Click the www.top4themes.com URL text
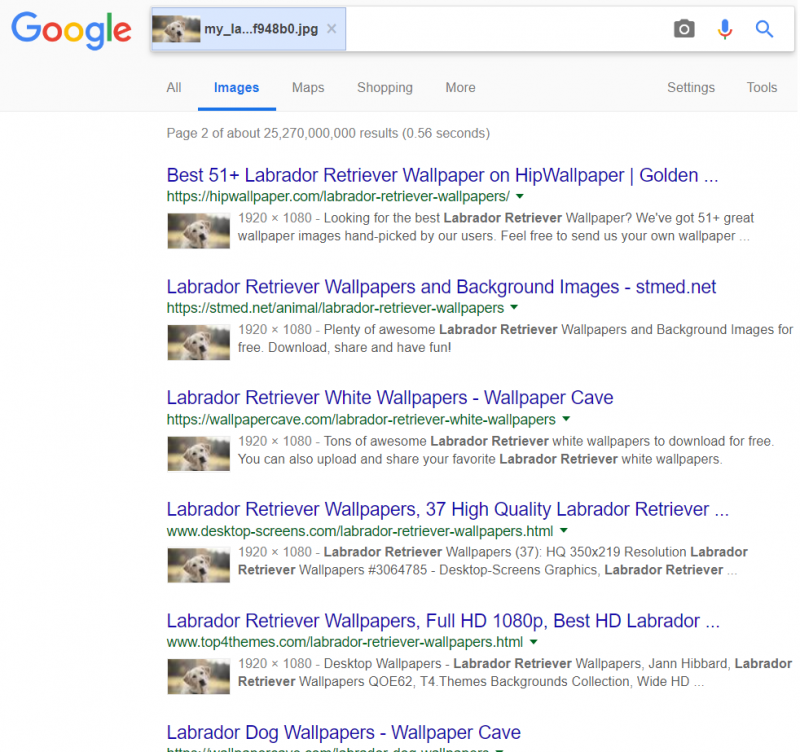This screenshot has height=752, width=800. click(345, 642)
